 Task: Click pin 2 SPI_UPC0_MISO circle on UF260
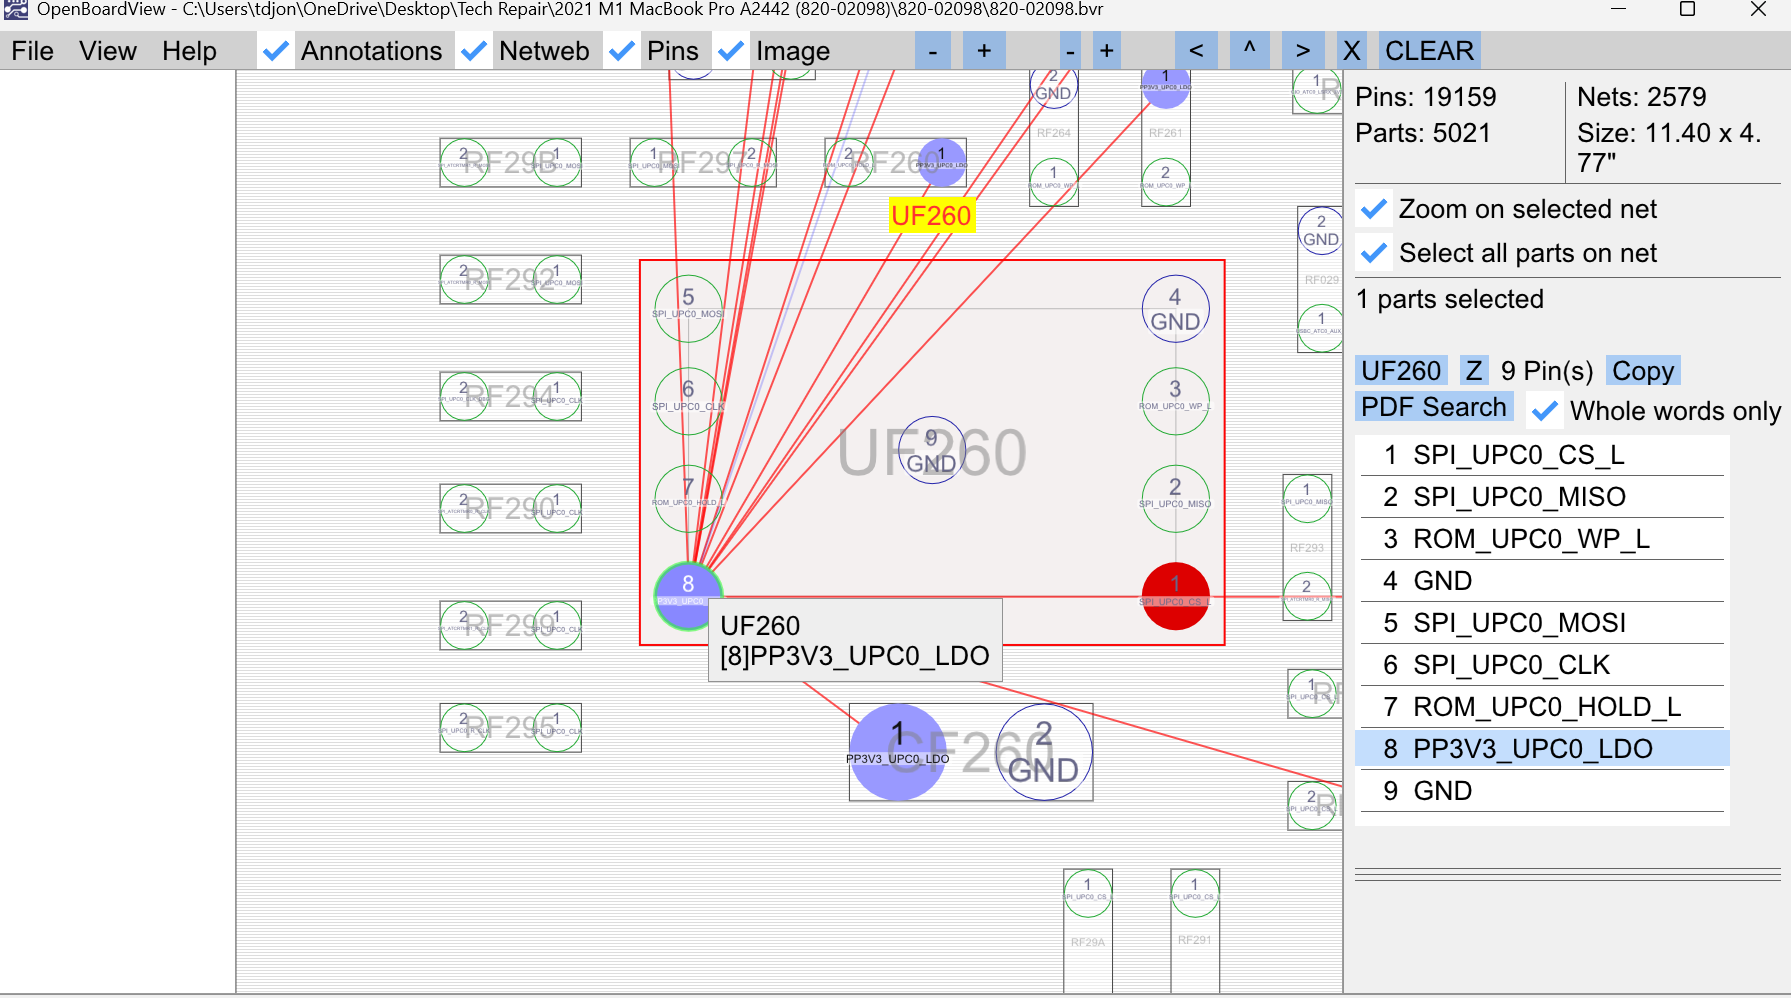click(1175, 499)
